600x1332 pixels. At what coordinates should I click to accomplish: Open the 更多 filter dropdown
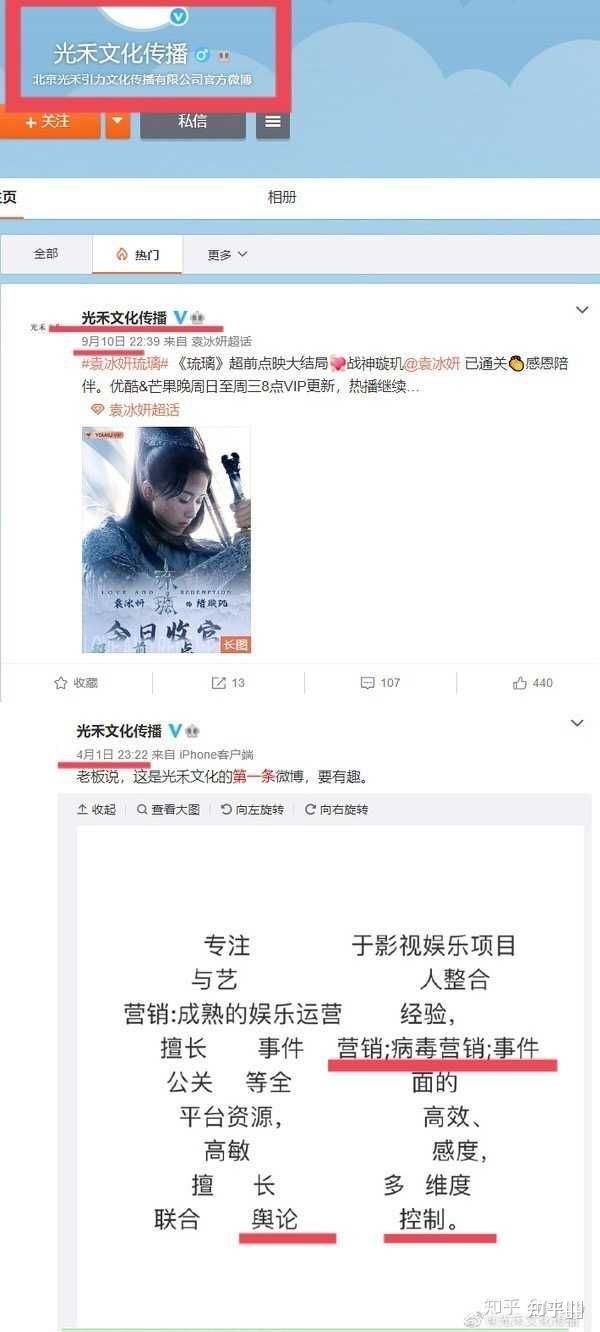pos(228,255)
